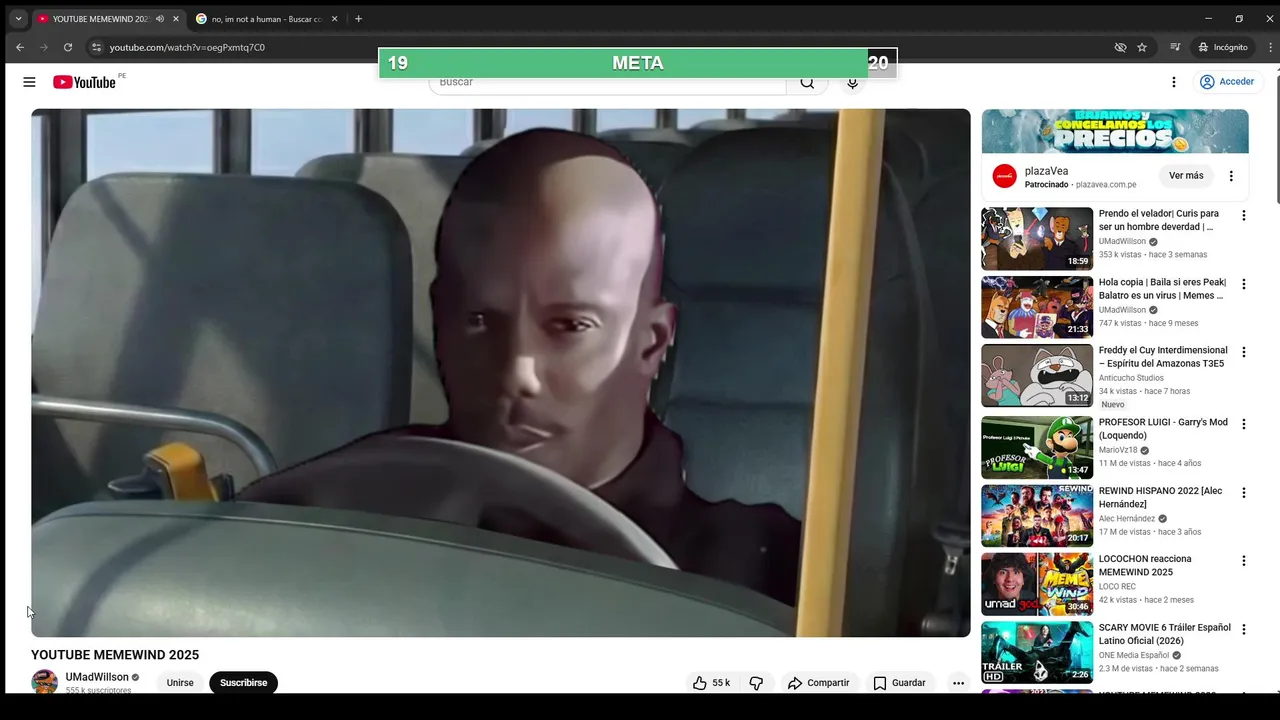Dislike the video with thumbs down
Screen dimensions: 1280x720
(757, 683)
